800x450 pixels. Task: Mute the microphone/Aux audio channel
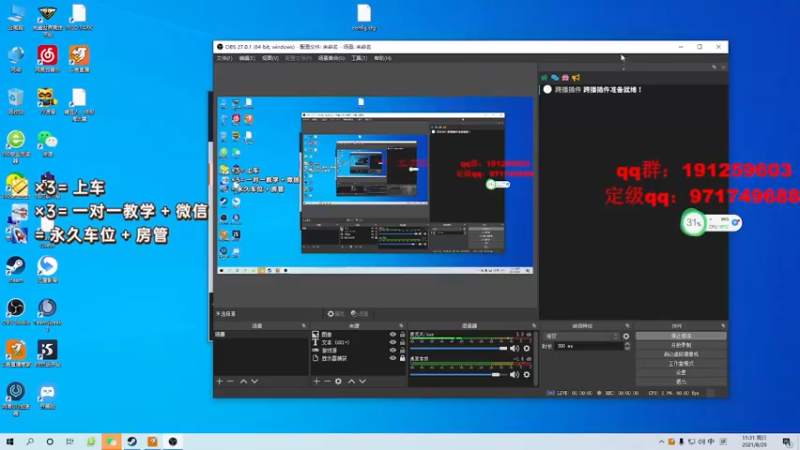pos(514,348)
